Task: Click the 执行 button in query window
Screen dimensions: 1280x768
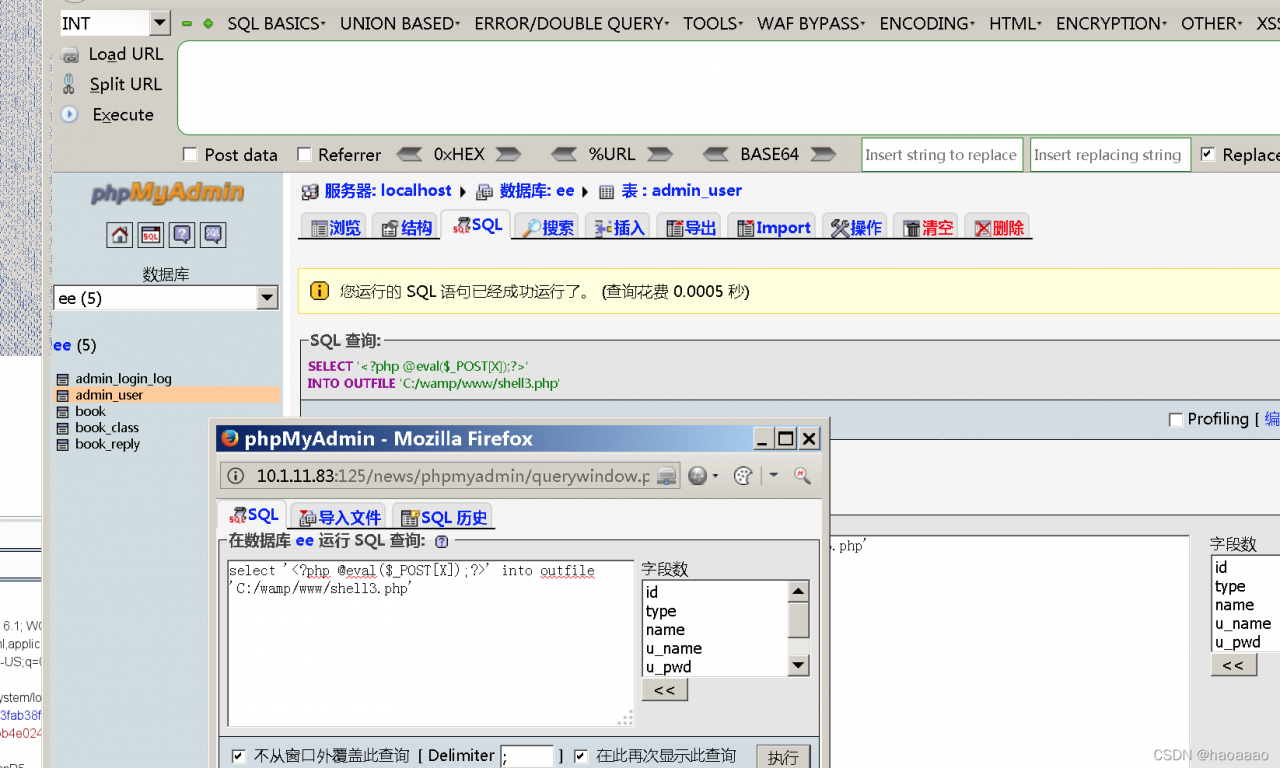Action: (x=783, y=757)
